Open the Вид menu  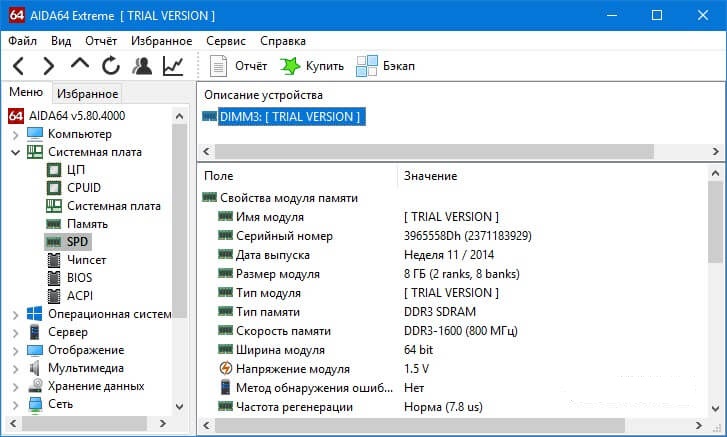(x=61, y=41)
